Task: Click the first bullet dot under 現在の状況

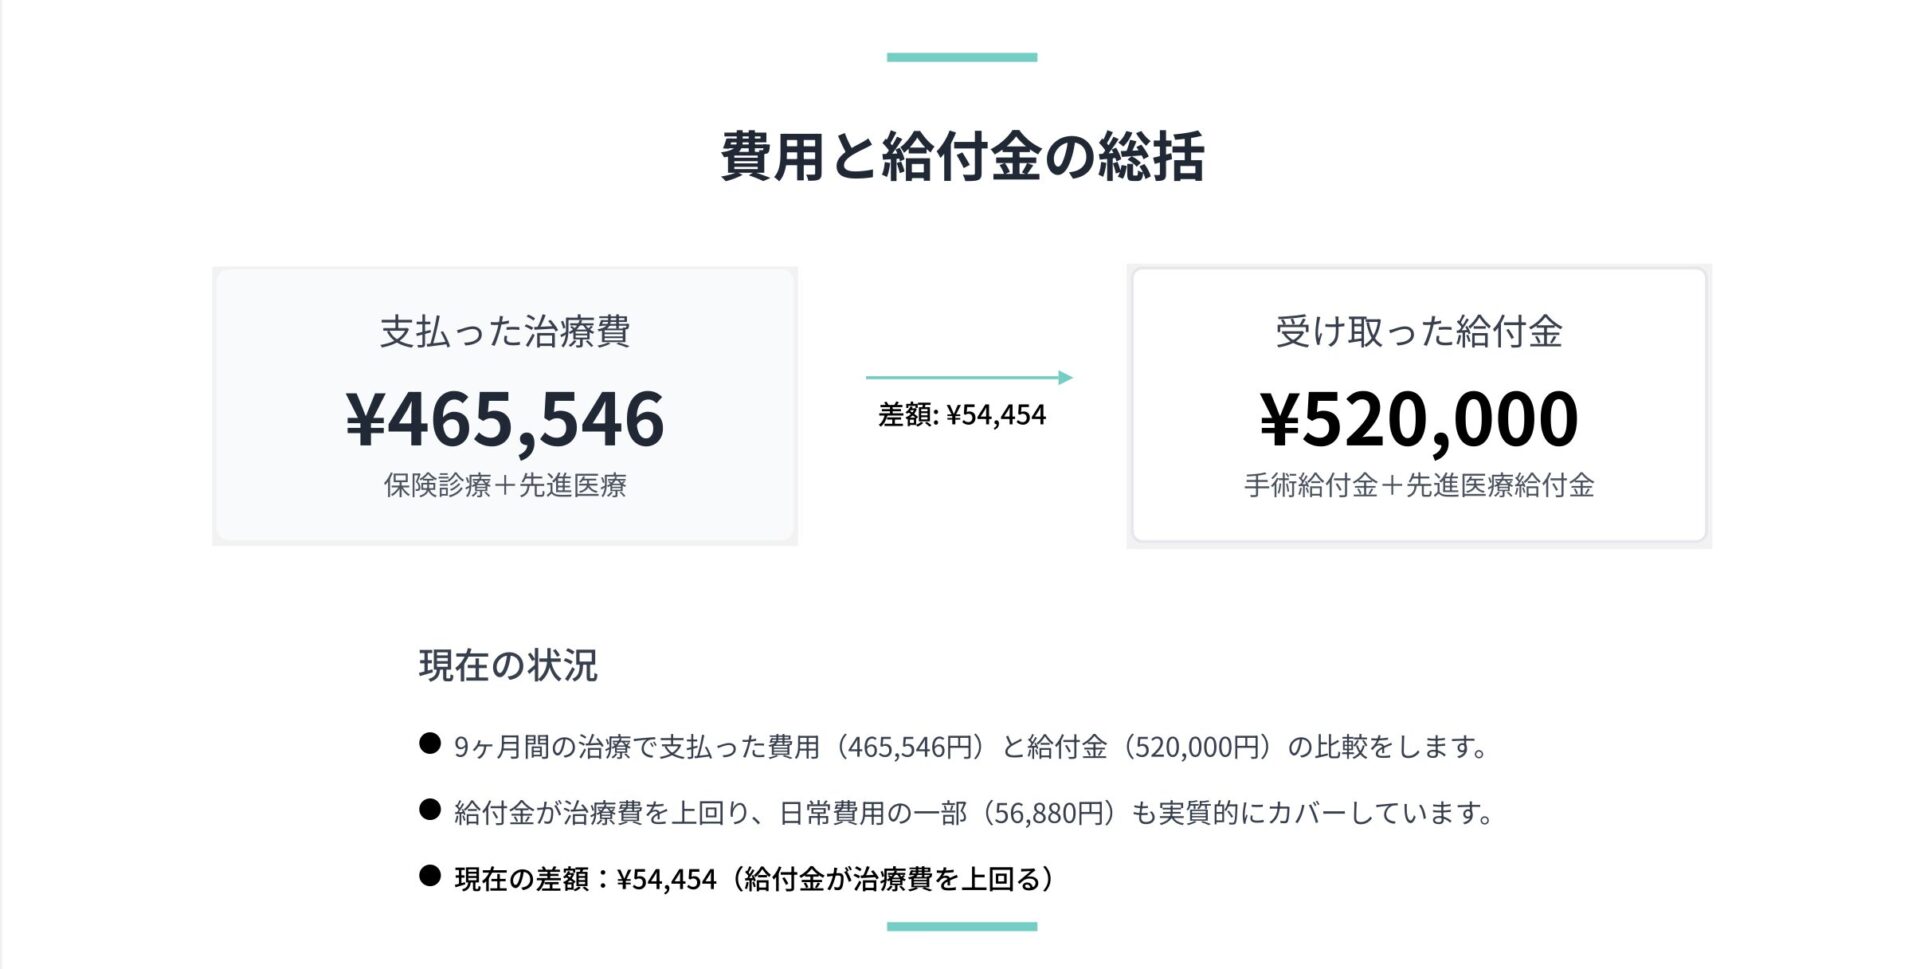Action: (x=430, y=744)
